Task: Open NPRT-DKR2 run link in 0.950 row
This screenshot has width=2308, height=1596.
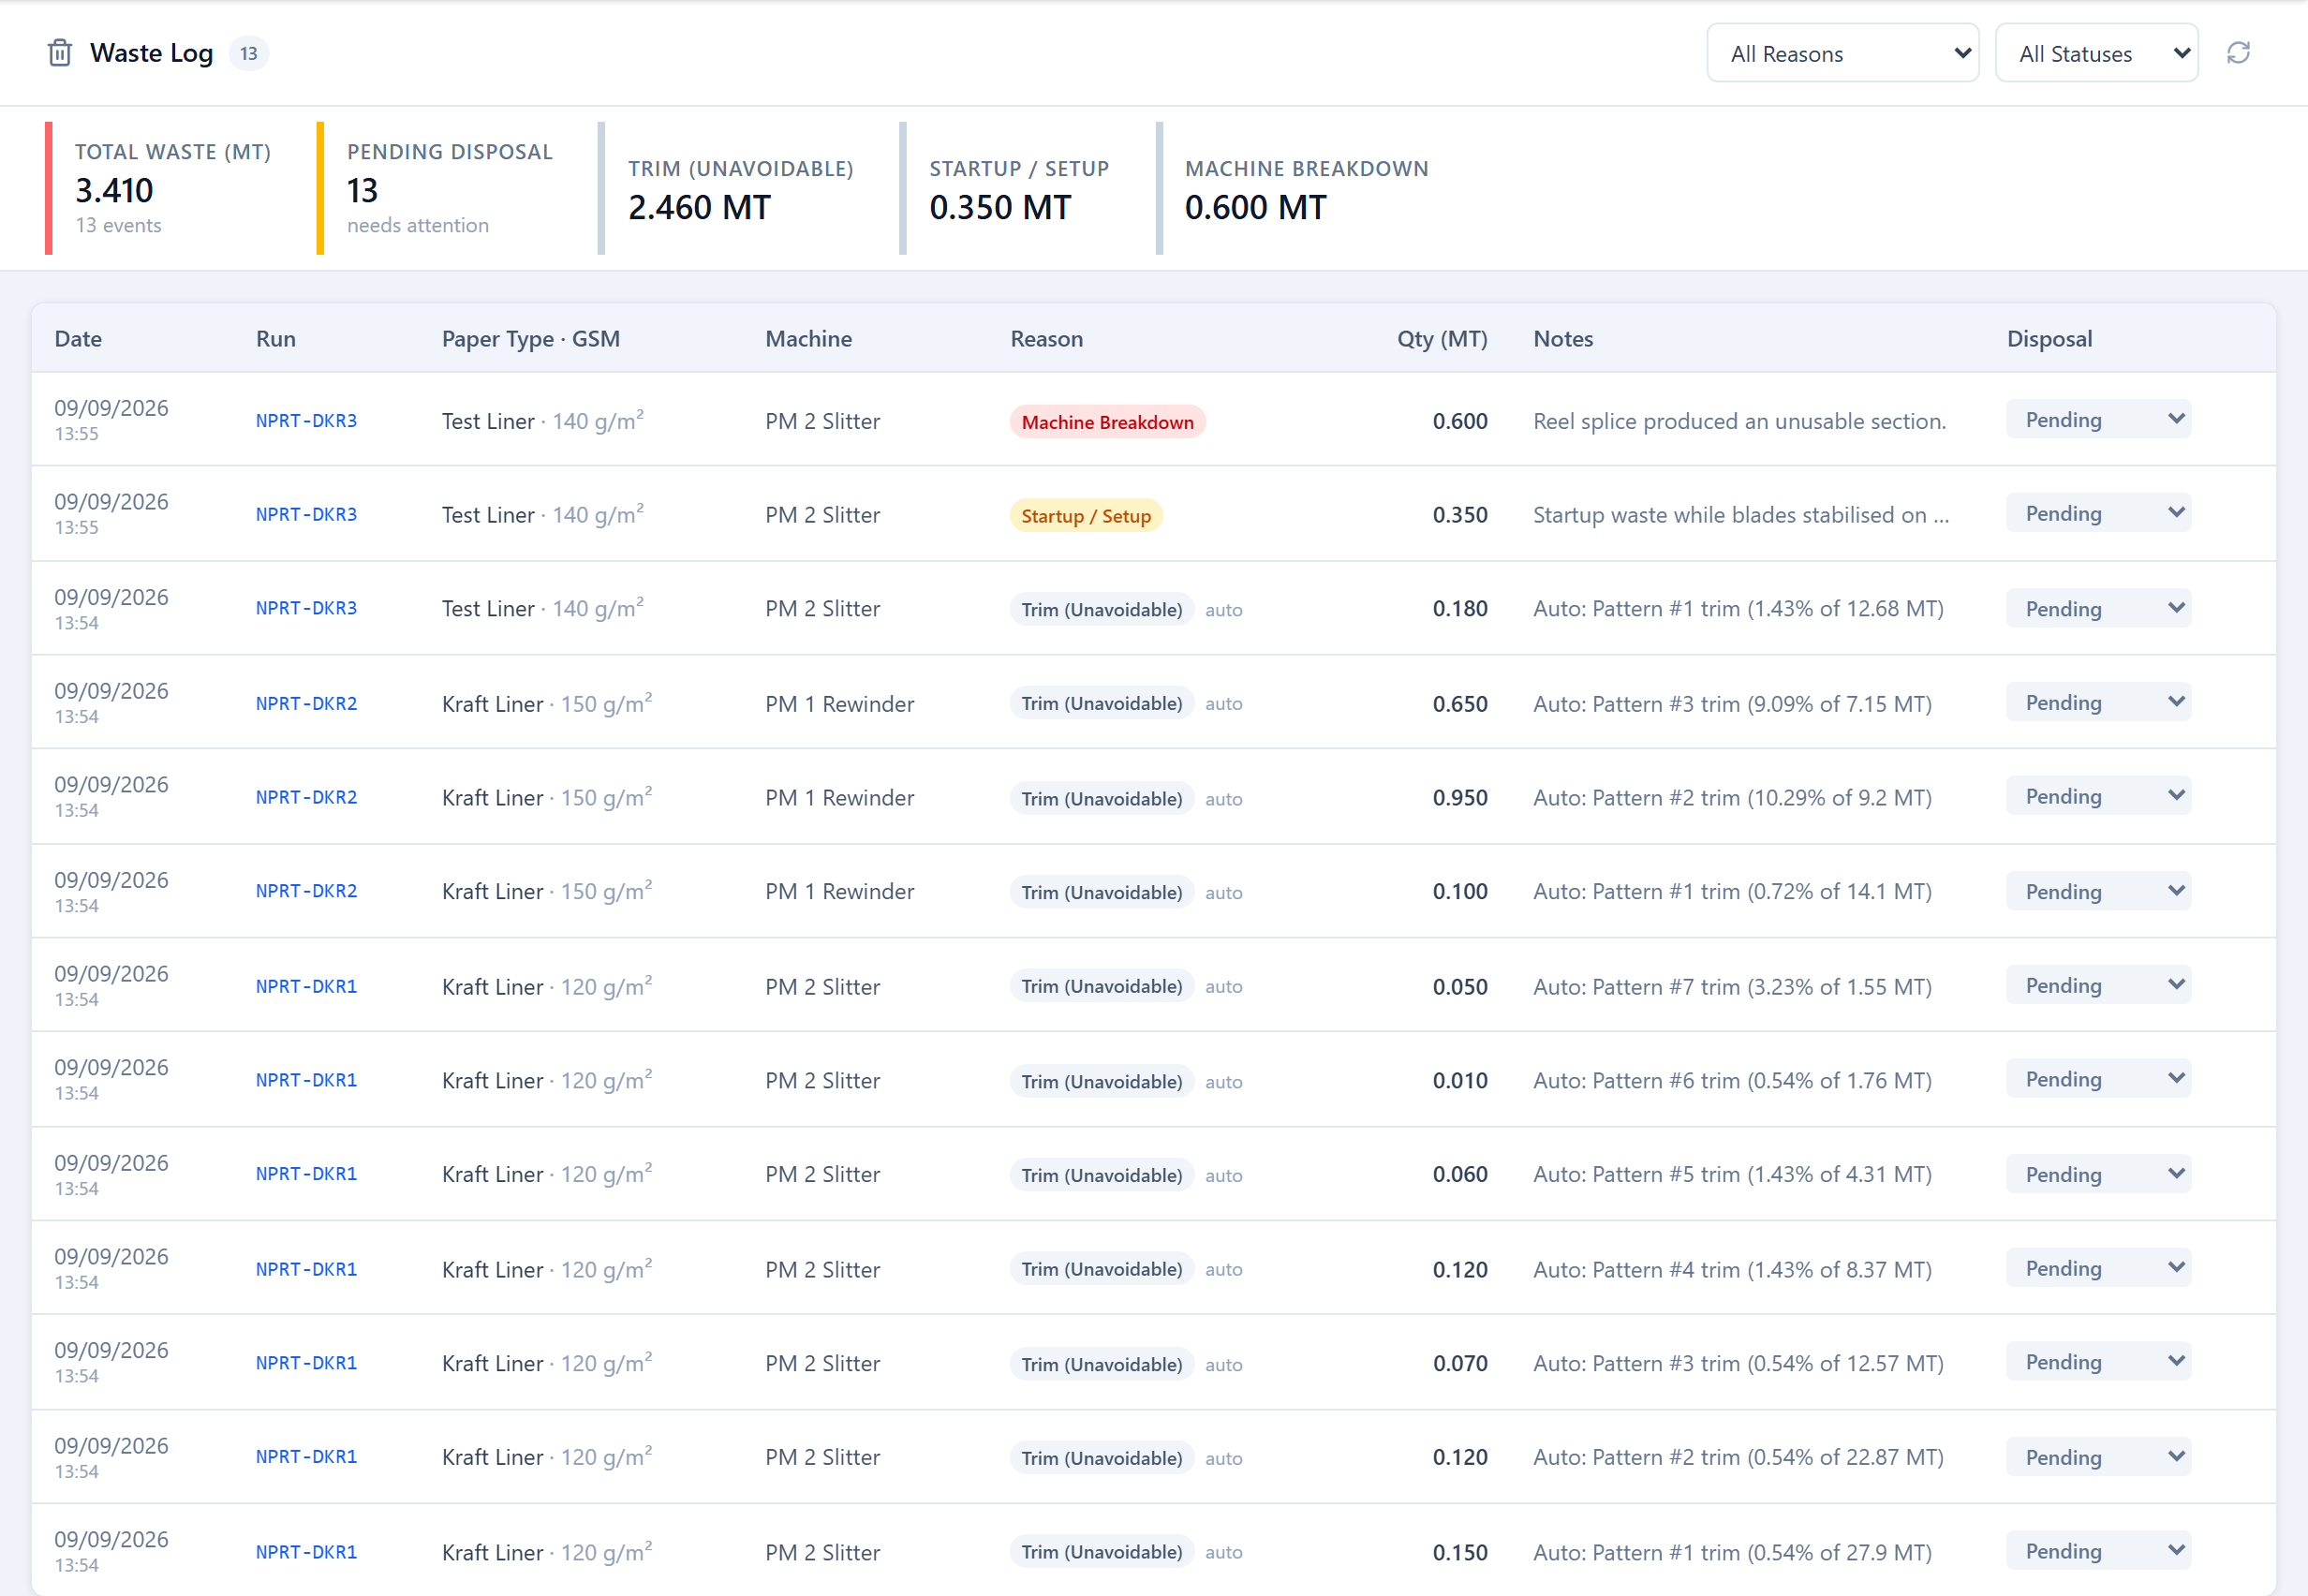Action: (x=306, y=798)
